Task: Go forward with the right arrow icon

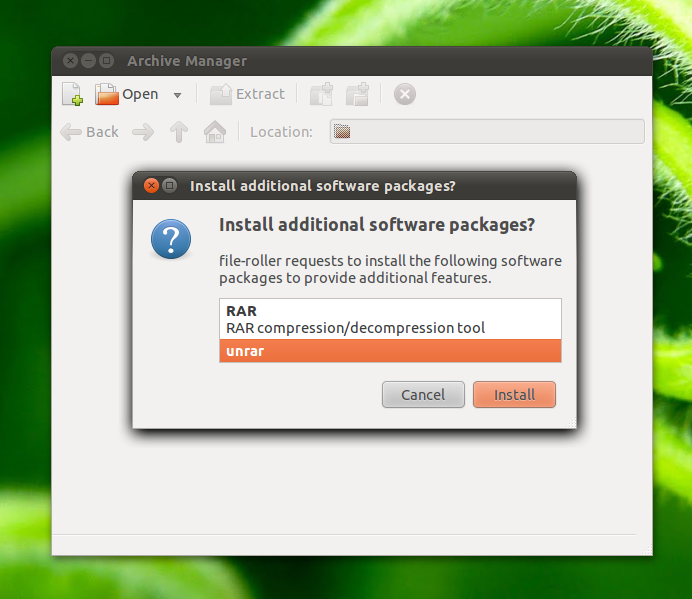Action: click(x=143, y=132)
